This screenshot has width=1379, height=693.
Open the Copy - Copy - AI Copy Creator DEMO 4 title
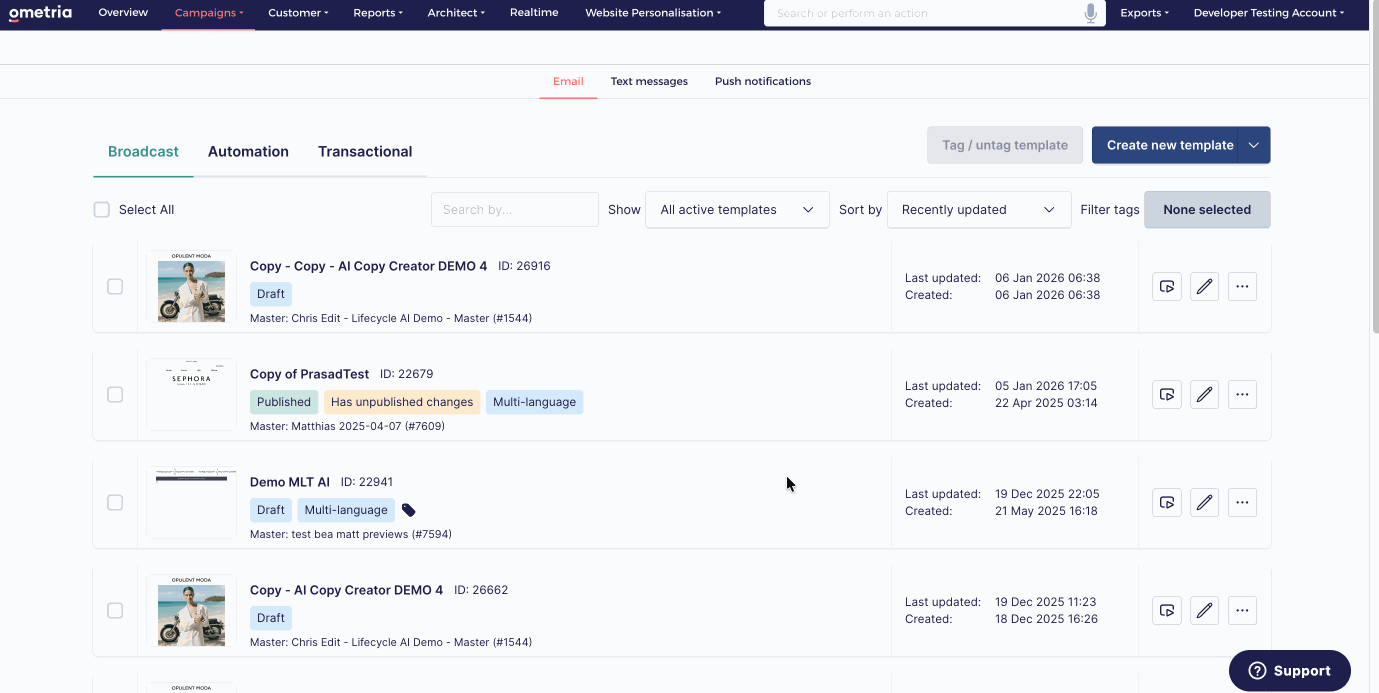coord(368,266)
